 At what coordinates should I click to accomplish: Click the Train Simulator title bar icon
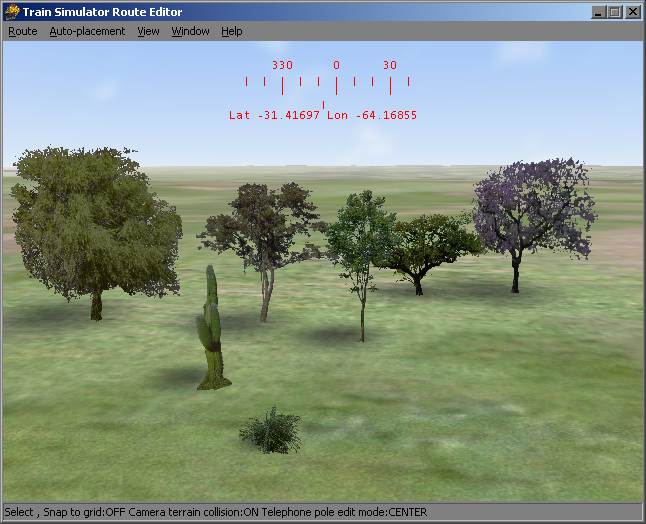pos(12,11)
